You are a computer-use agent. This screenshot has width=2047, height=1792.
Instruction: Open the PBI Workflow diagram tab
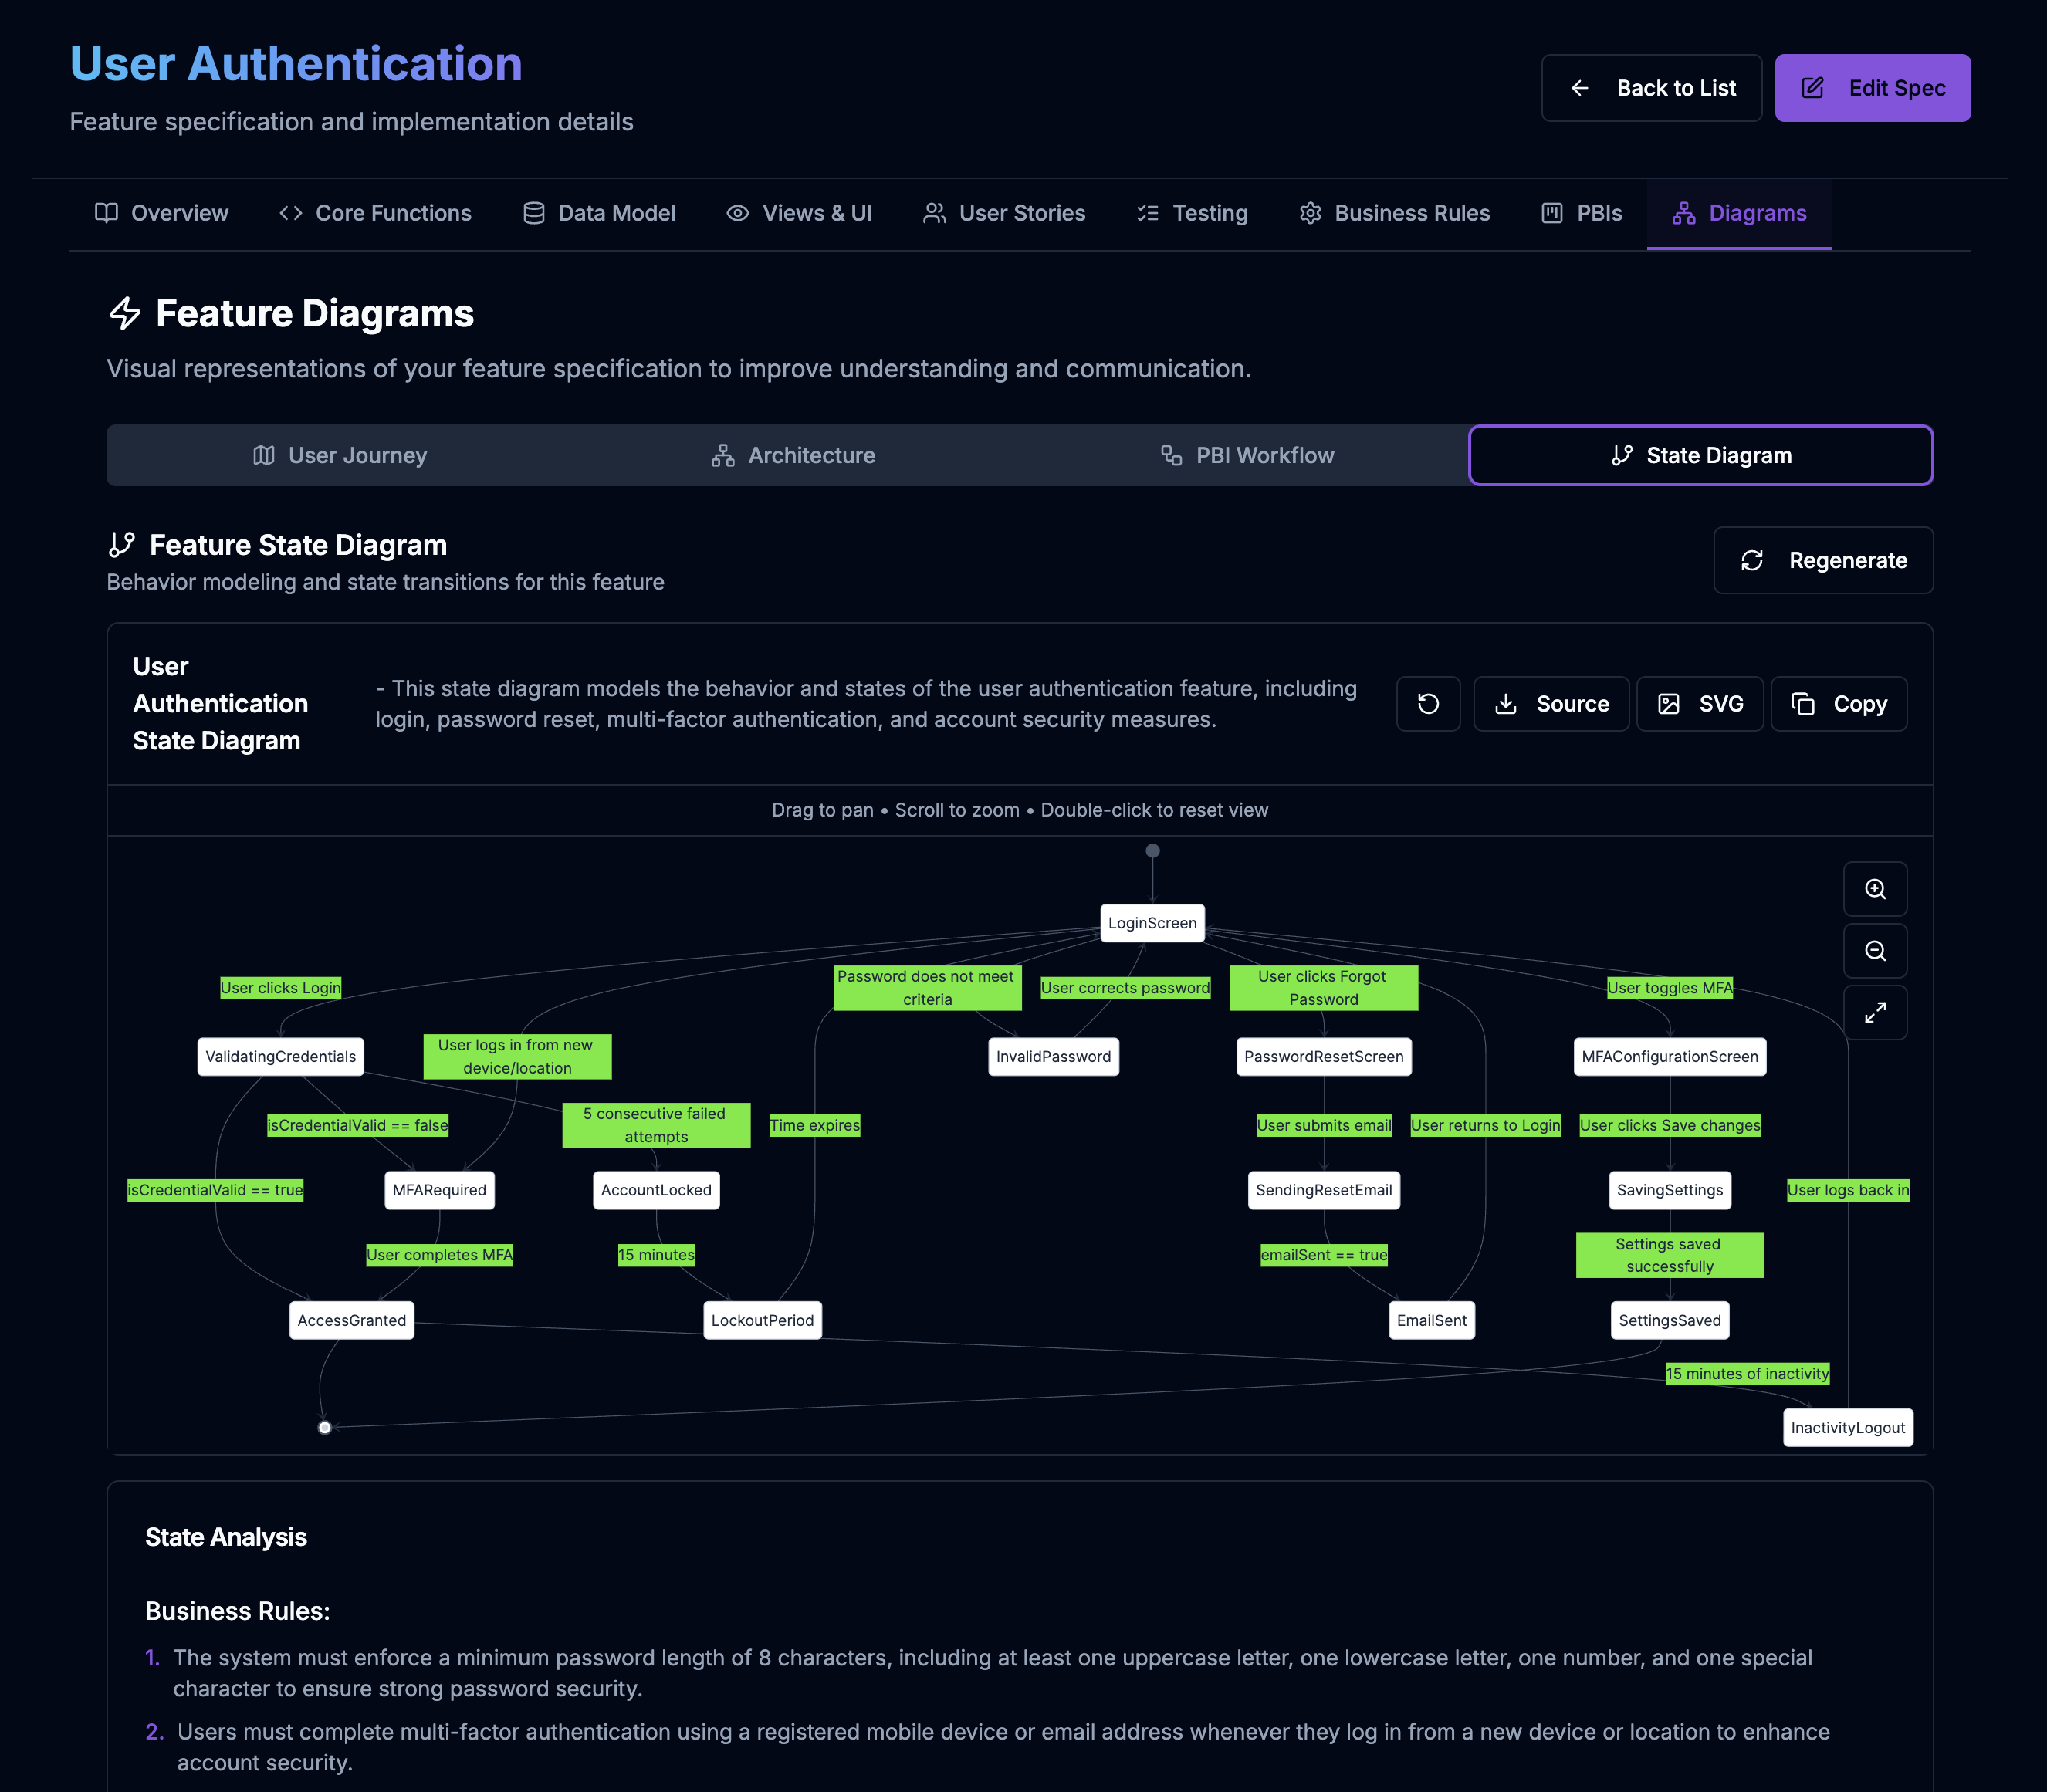1246,455
